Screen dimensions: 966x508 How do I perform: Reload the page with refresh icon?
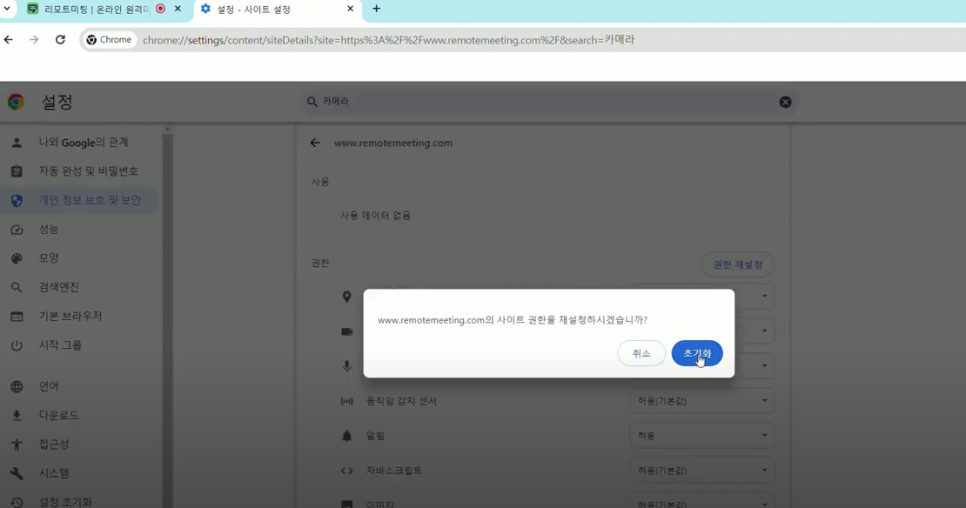60,40
